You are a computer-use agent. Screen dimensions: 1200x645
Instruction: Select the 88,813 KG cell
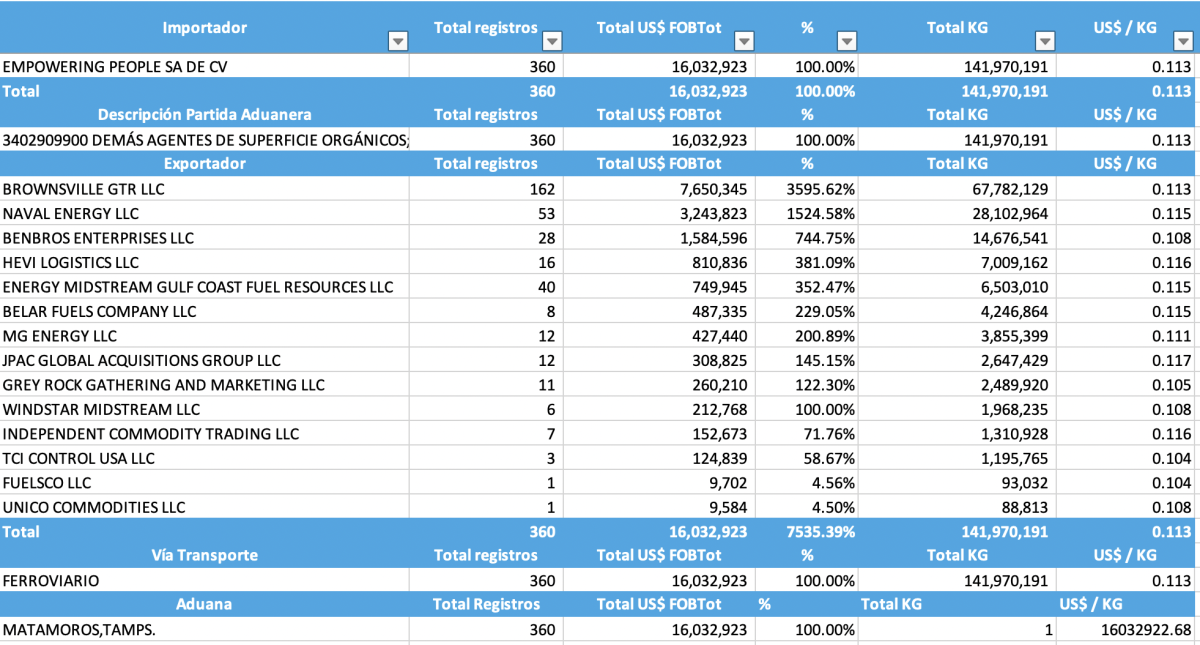tap(958, 508)
